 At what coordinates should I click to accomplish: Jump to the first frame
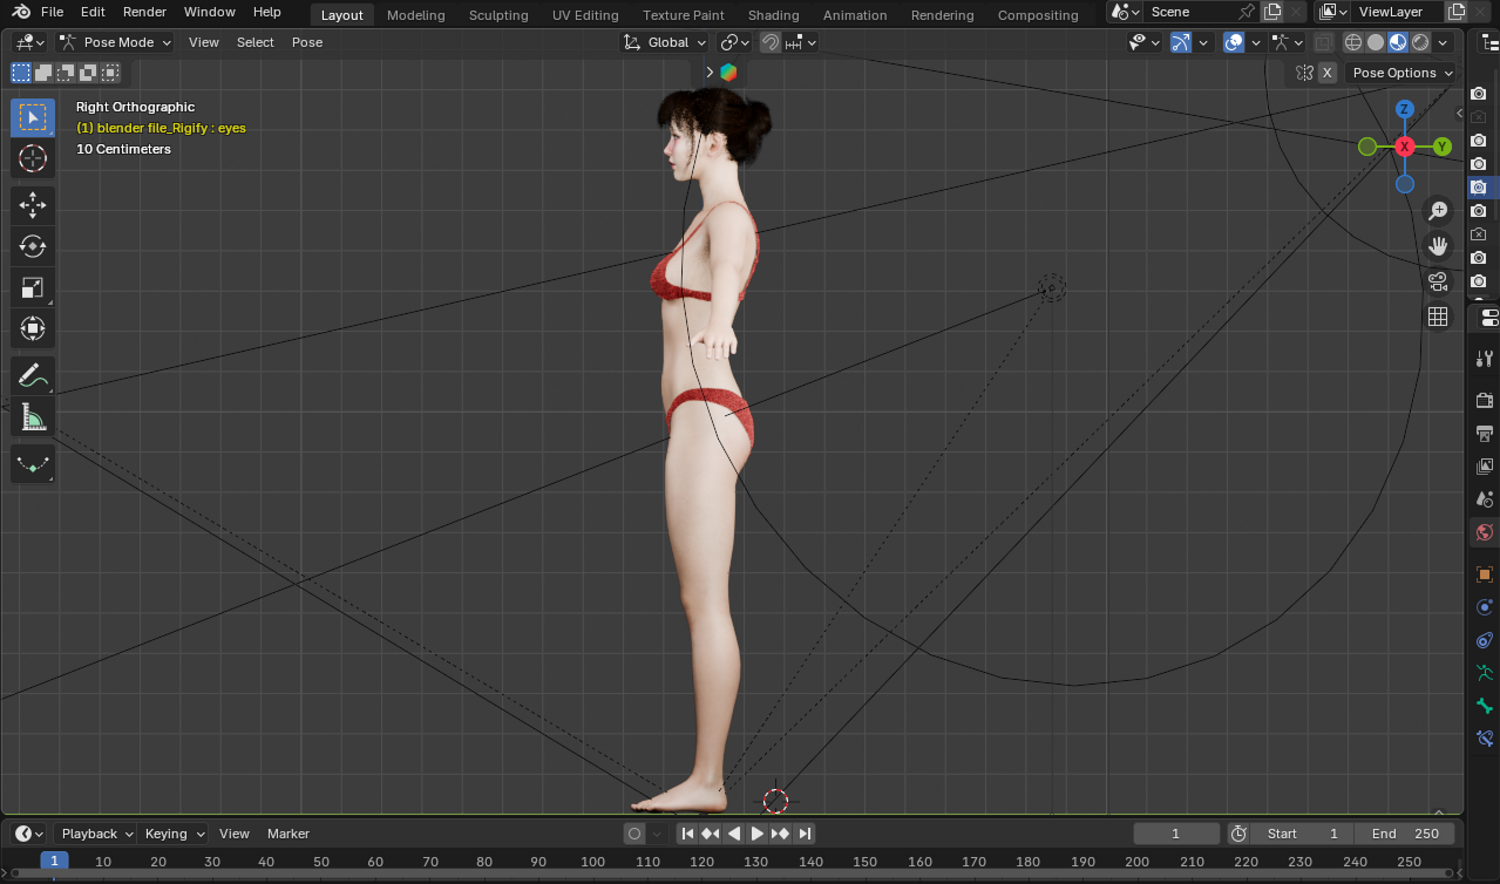[687, 834]
